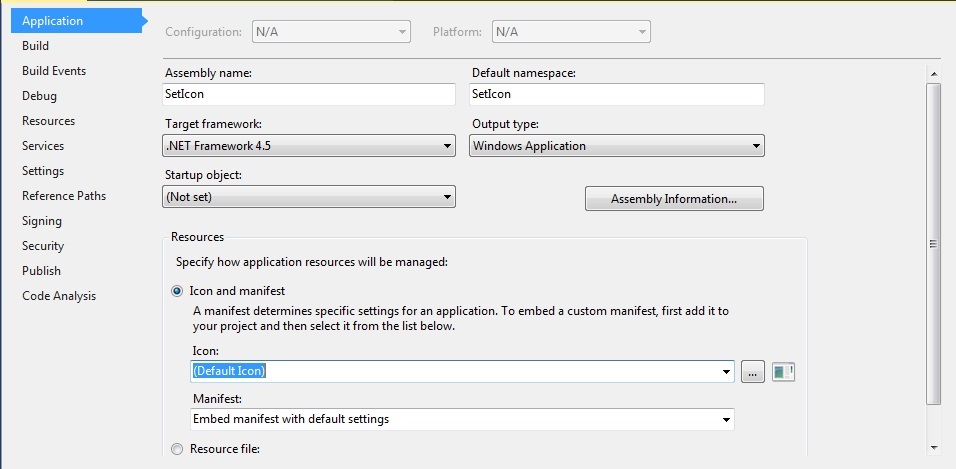This screenshot has height=469, width=956.
Task: Click the Assembly Information button
Action: click(674, 199)
